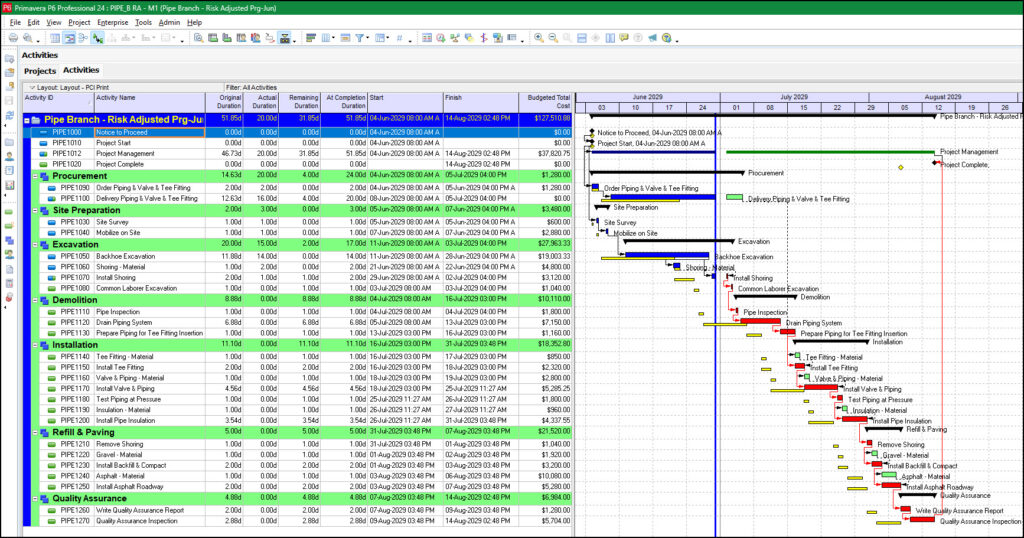Collapse the Procurement WBS group
This screenshot has width=1024, height=538.
click(36, 176)
